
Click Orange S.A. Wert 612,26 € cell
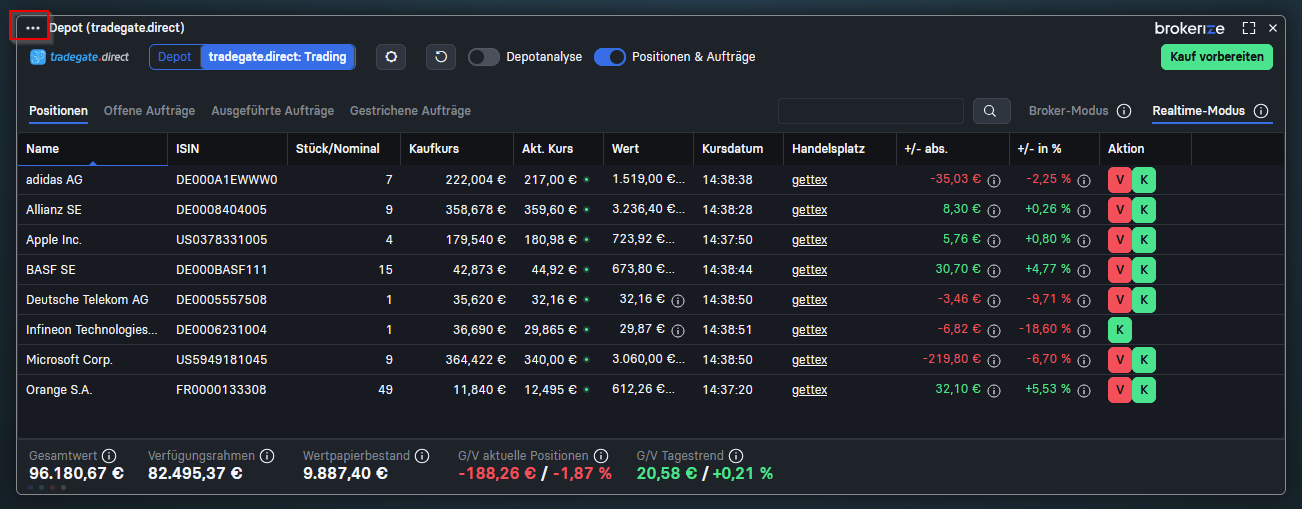(x=647, y=390)
